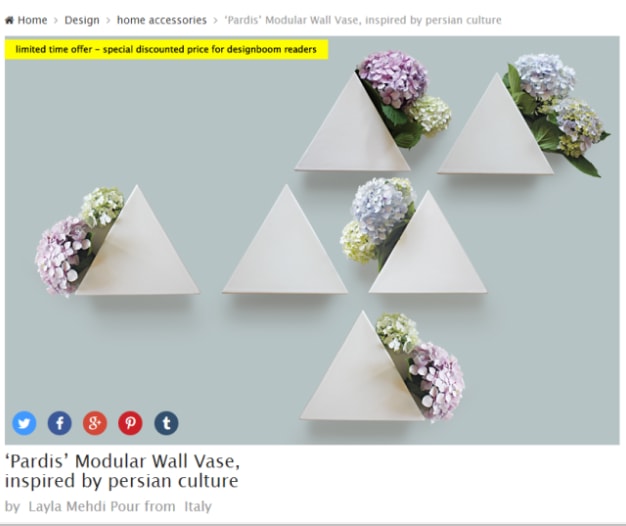This screenshot has width=626, height=526.
Task: Click the center empty triangular vase
Action: [285, 239]
